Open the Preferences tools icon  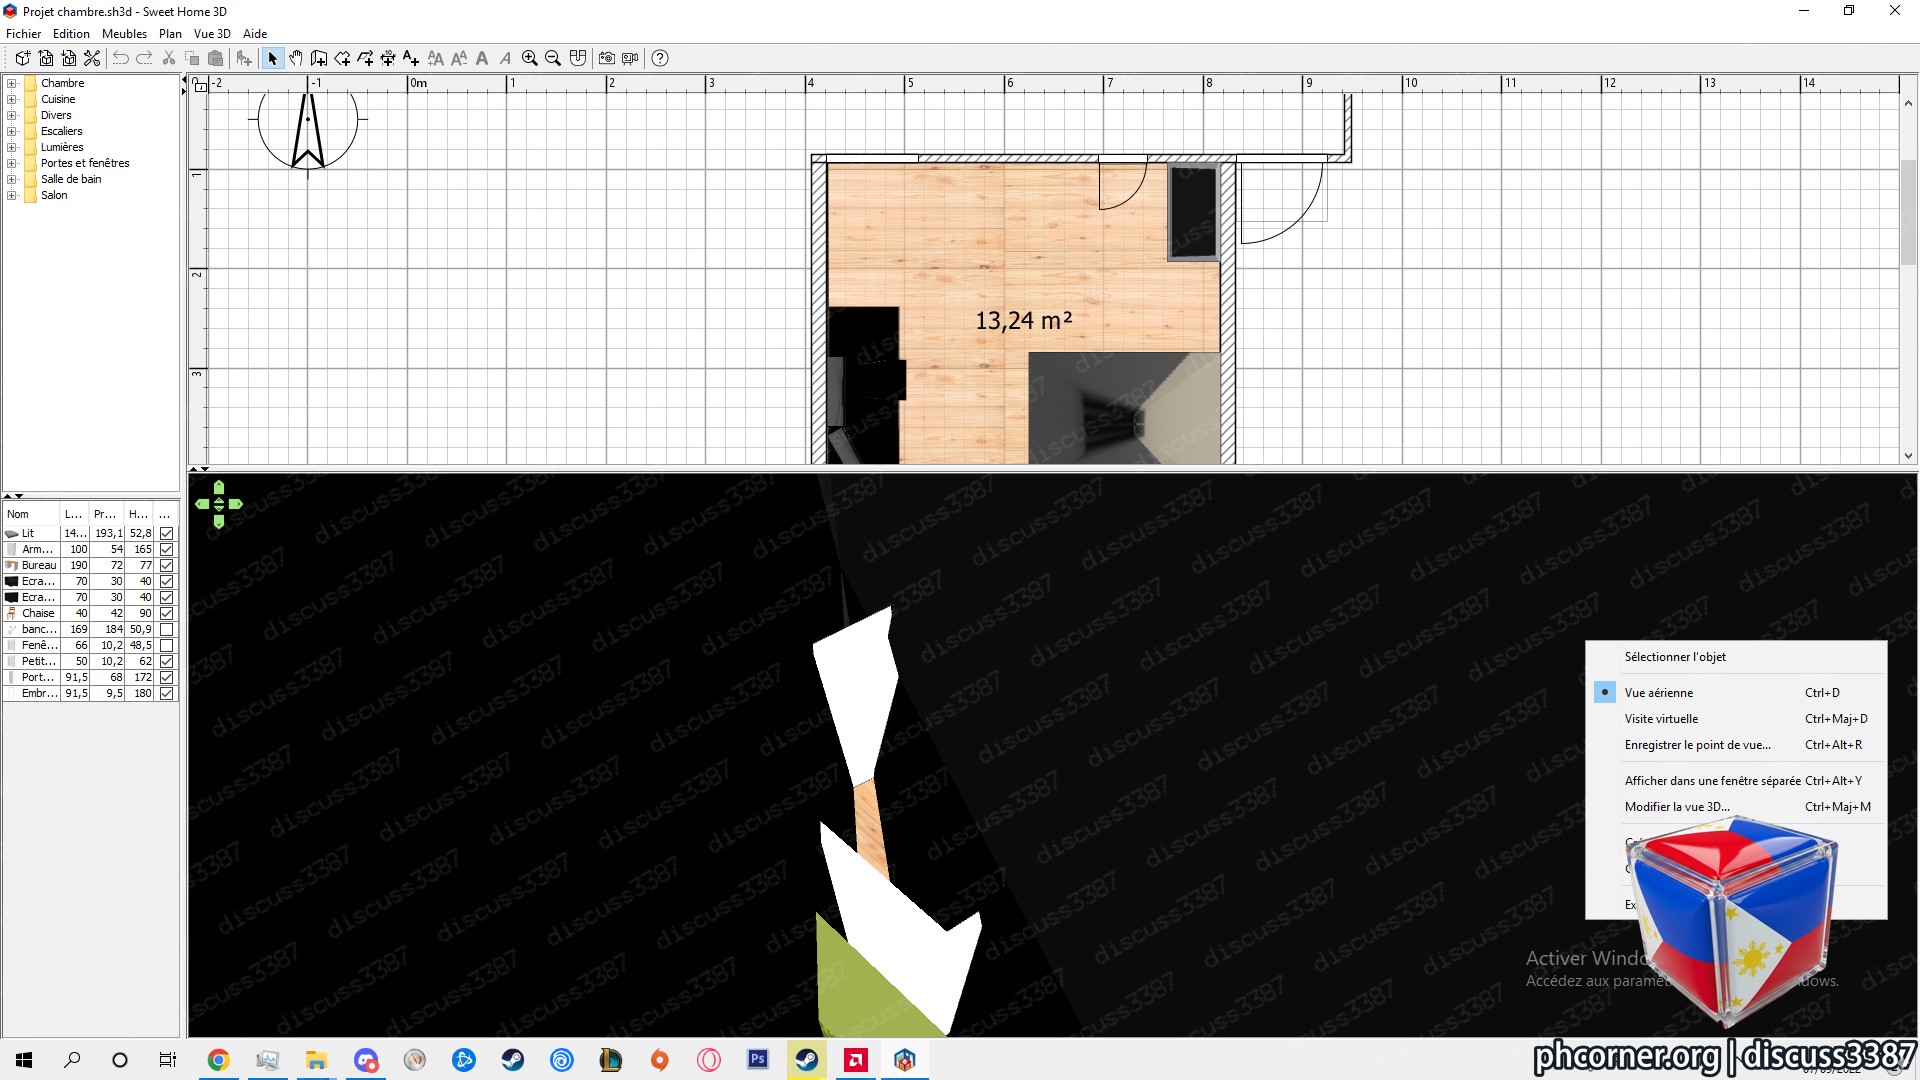92,58
